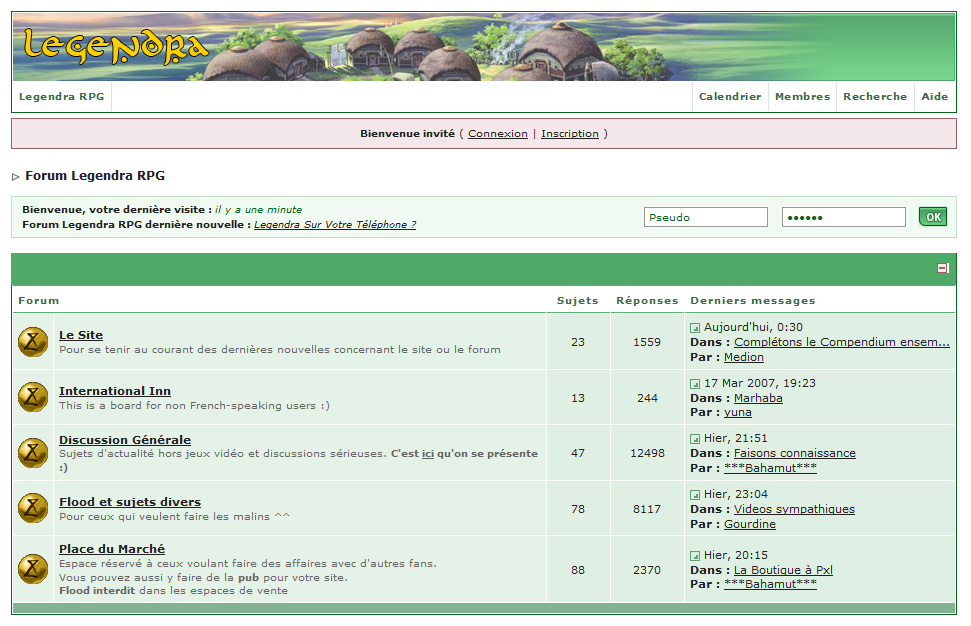Open the Aide menu item

click(934, 97)
